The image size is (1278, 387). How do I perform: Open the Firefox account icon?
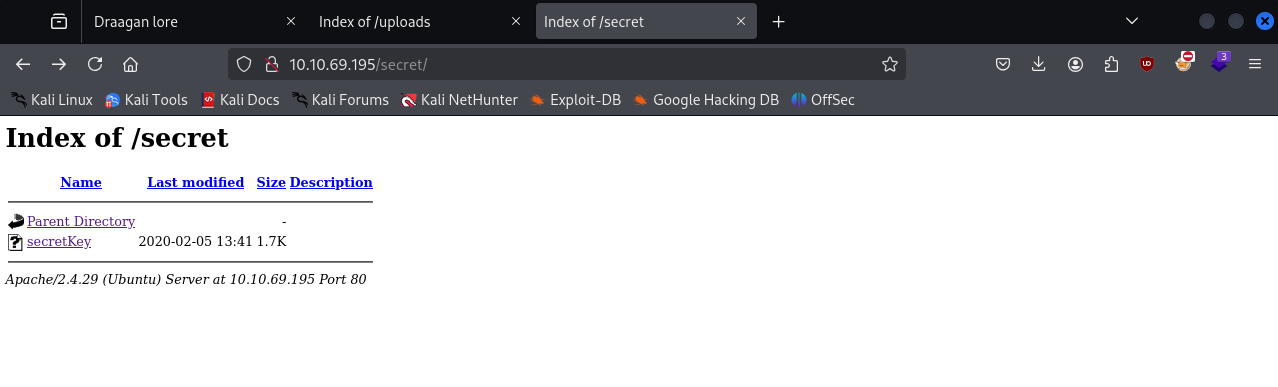tap(1075, 64)
